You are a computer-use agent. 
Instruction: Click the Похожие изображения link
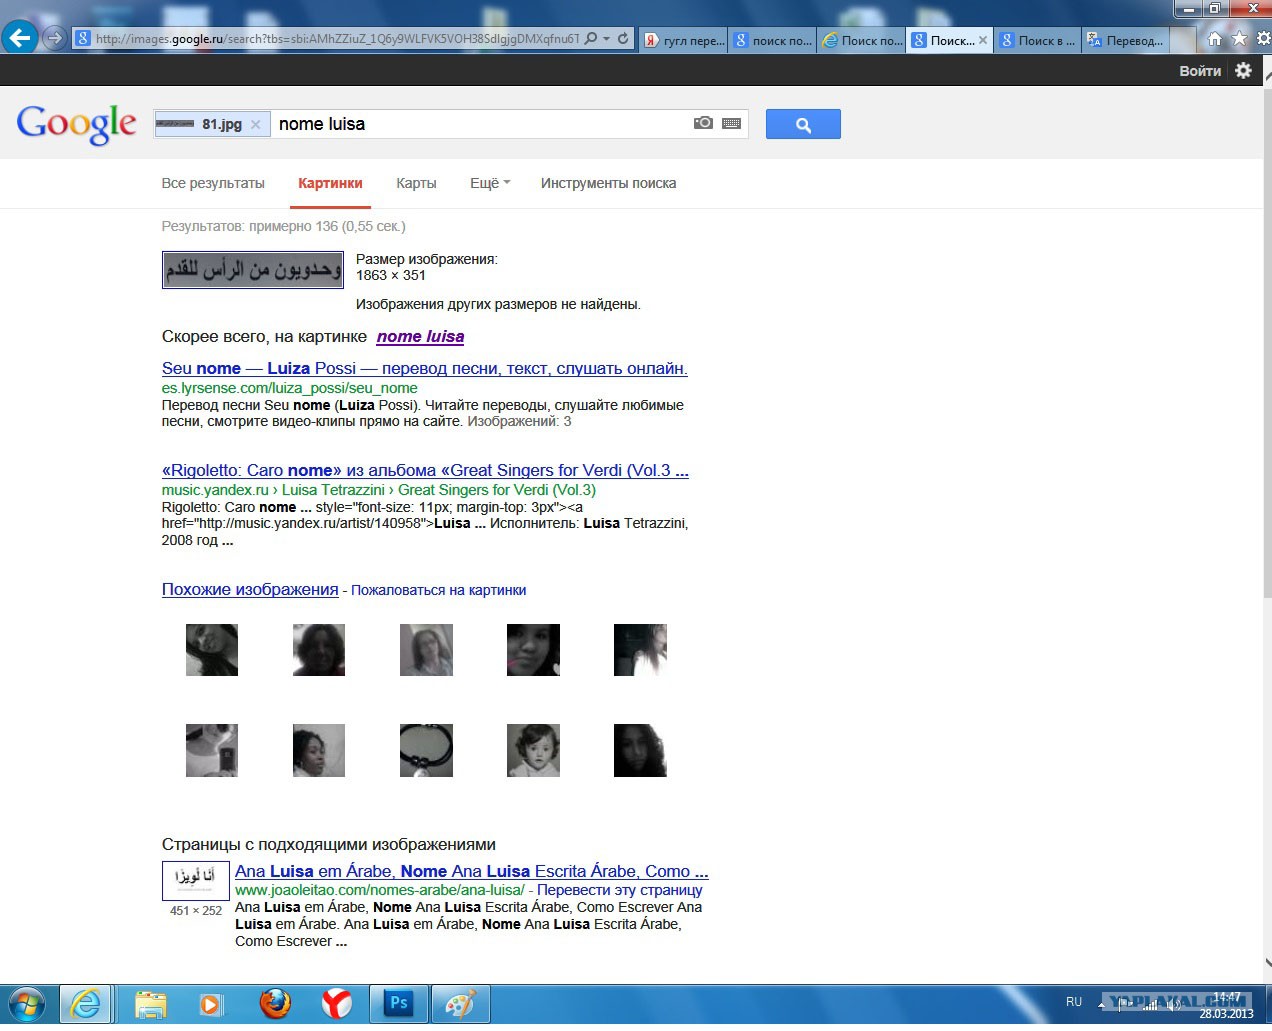(x=250, y=590)
